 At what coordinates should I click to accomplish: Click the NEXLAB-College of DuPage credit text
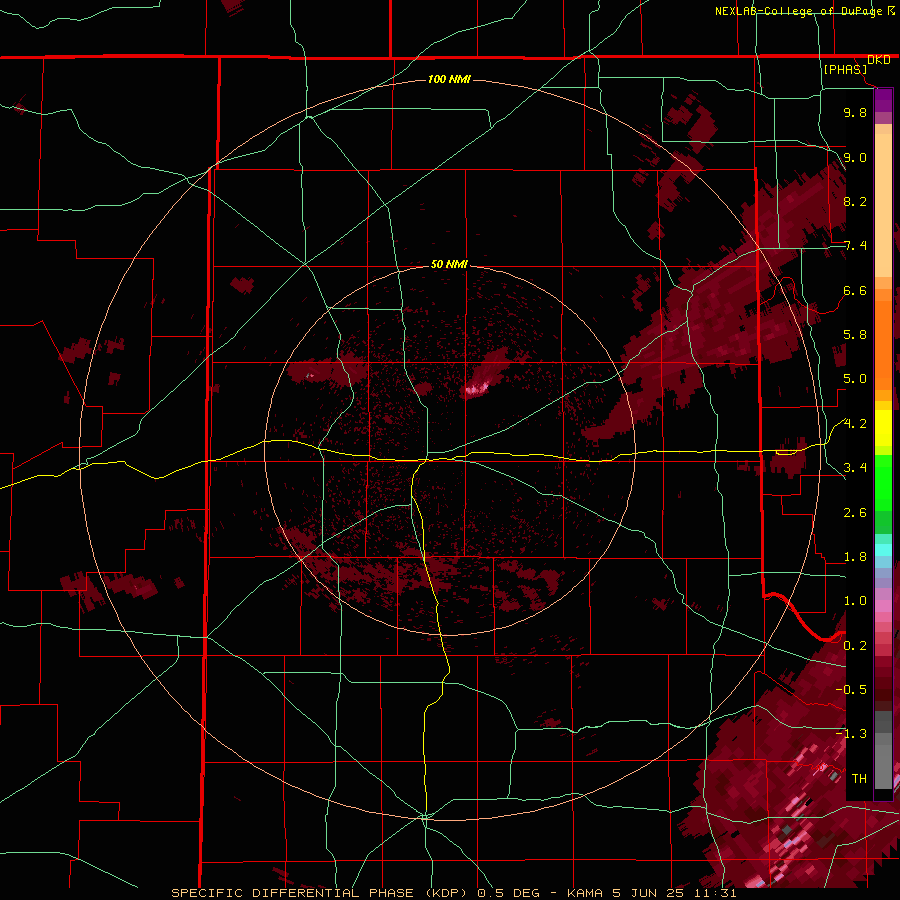point(798,11)
